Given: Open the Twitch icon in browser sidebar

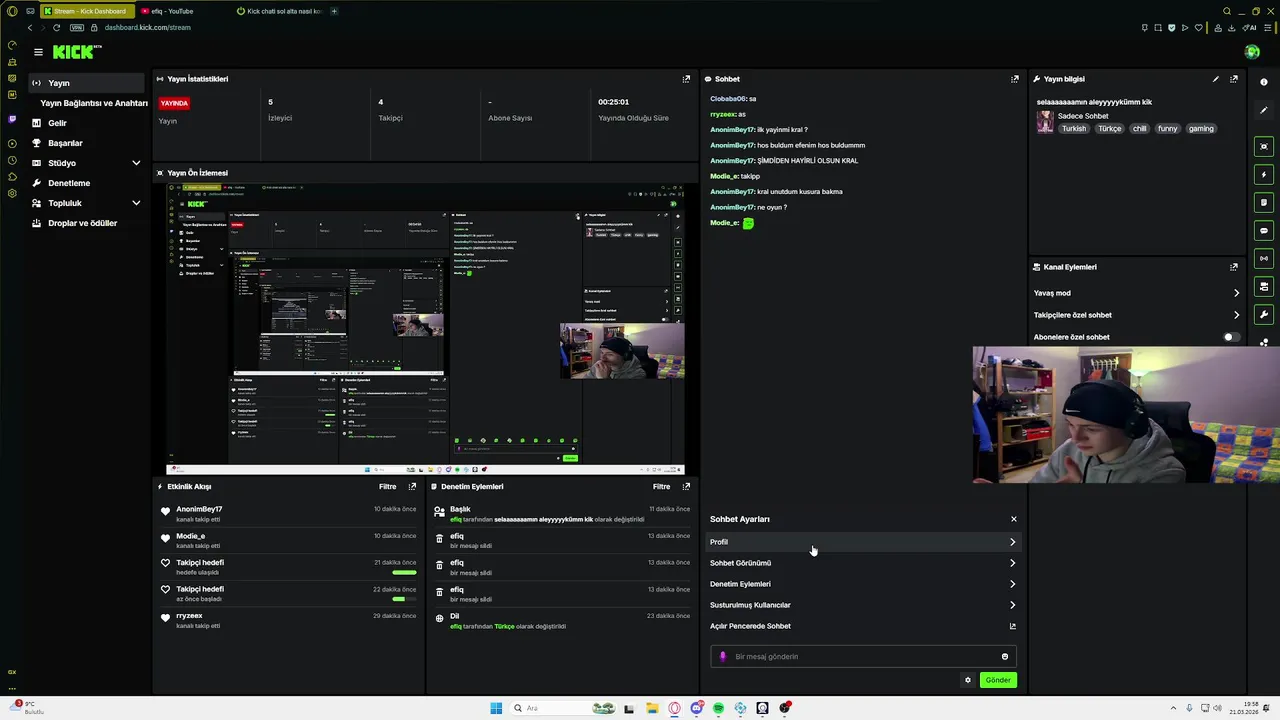Looking at the screenshot, I should (12, 119).
